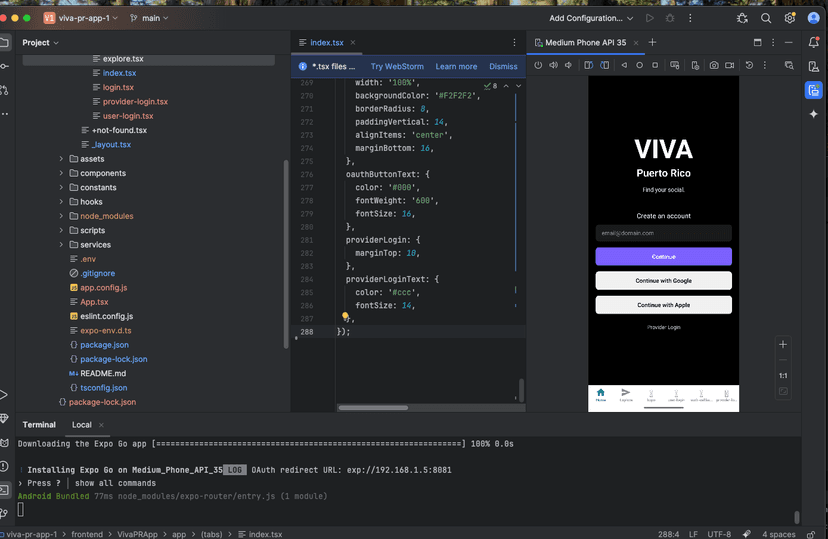This screenshot has width=828, height=539.
Task: Expand the services folder
Action: pos(61,244)
